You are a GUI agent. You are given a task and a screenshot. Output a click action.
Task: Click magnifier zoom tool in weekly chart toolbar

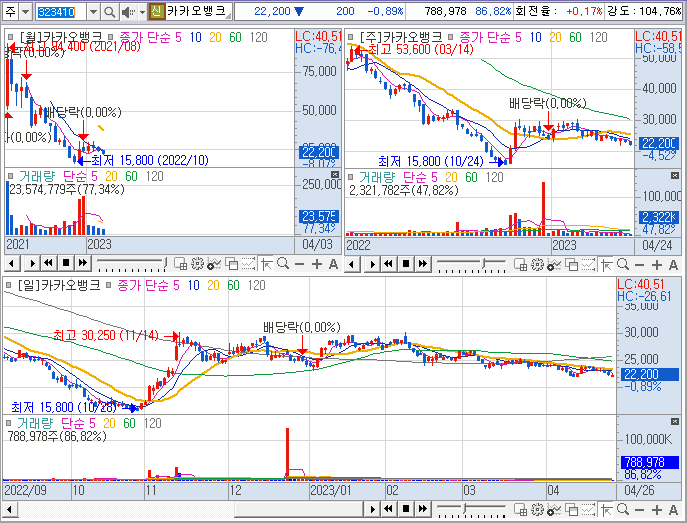[x=623, y=264]
